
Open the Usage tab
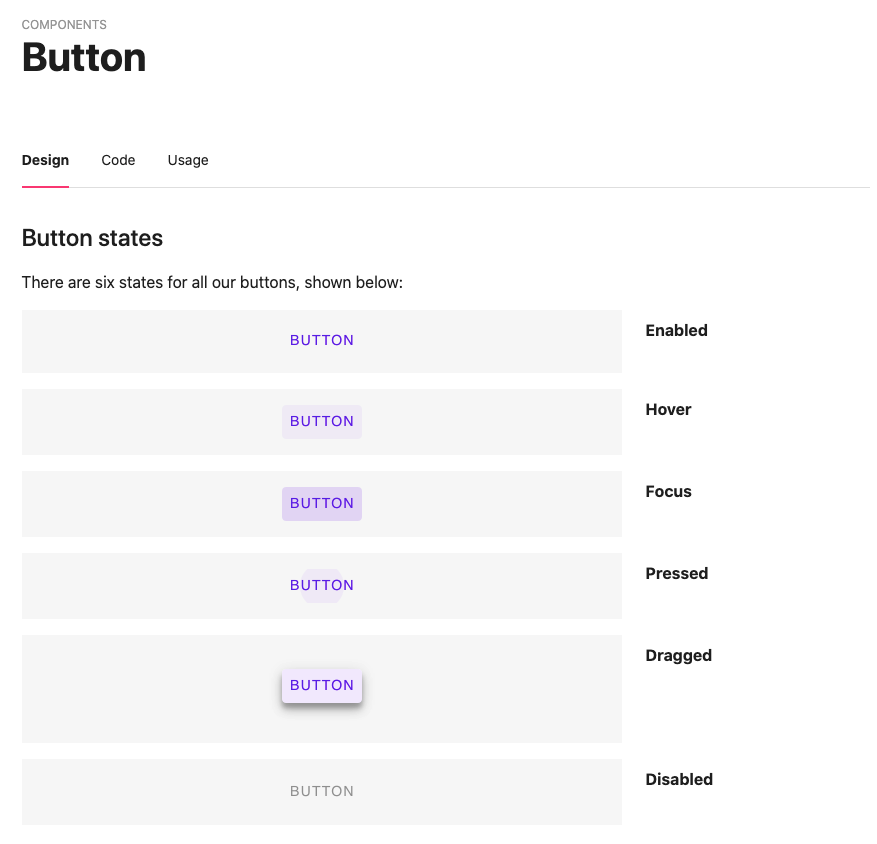[187, 160]
